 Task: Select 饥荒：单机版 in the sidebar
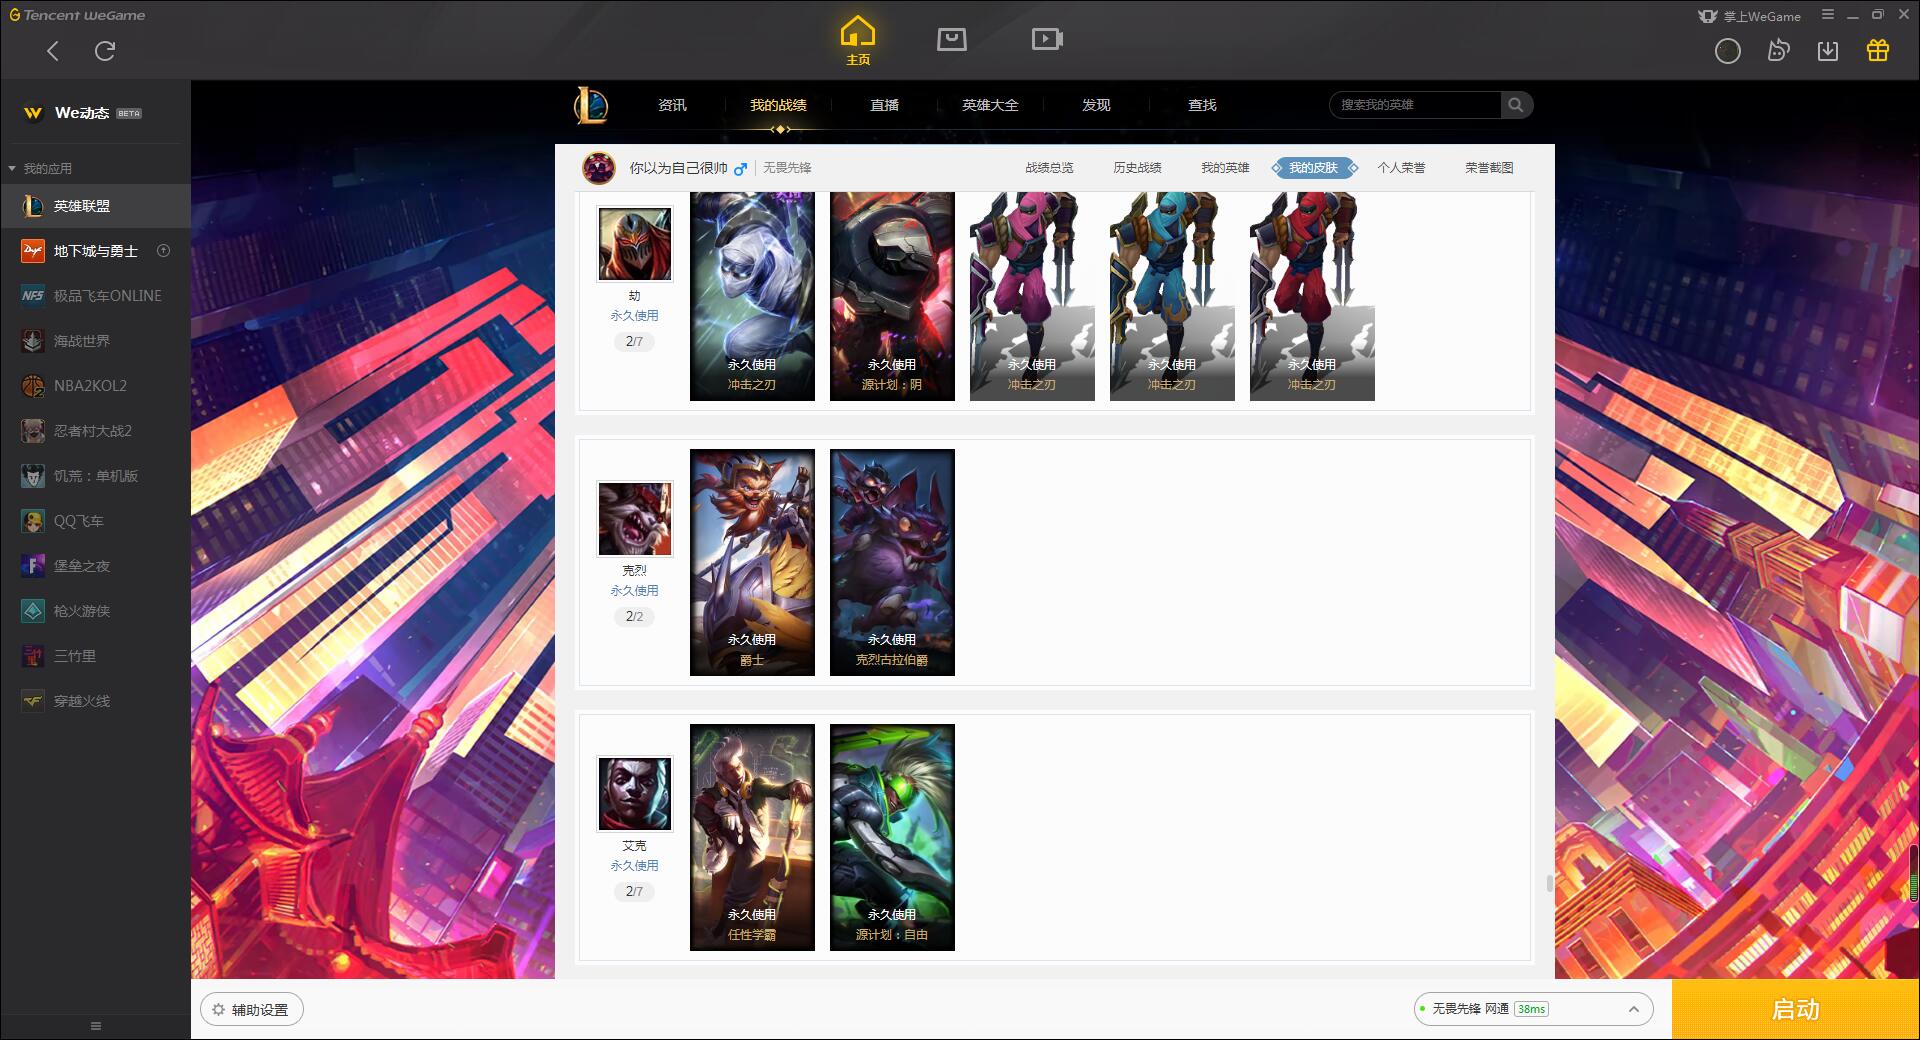pos(95,476)
